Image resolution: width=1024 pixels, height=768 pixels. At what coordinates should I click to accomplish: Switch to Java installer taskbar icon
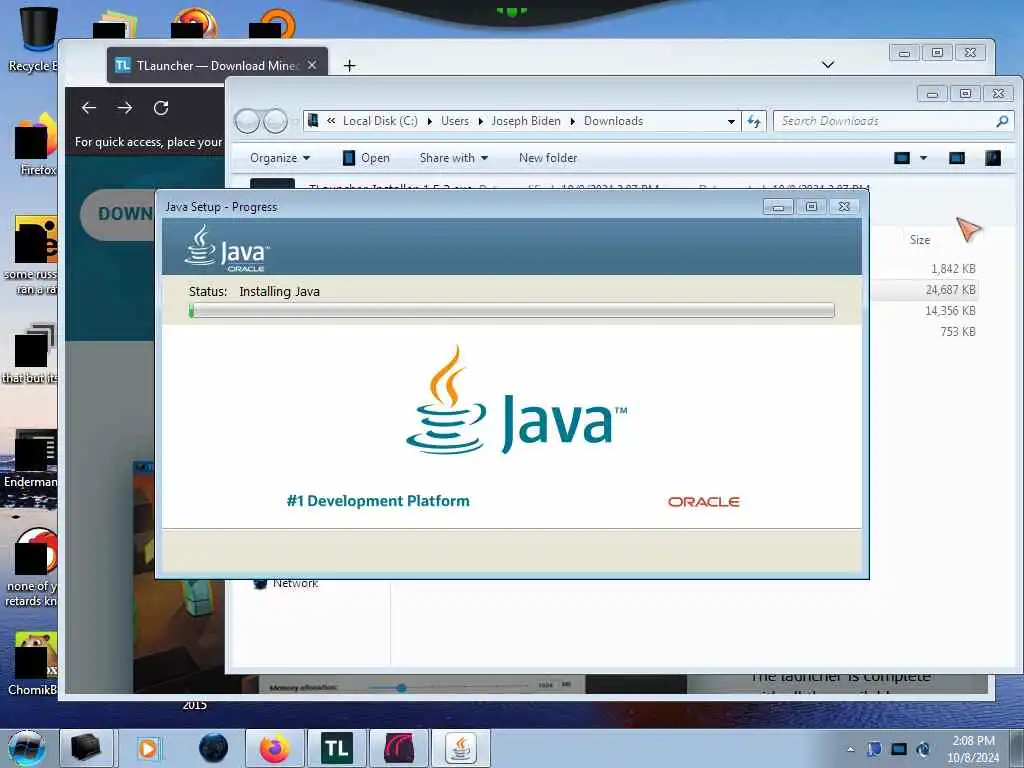click(460, 748)
